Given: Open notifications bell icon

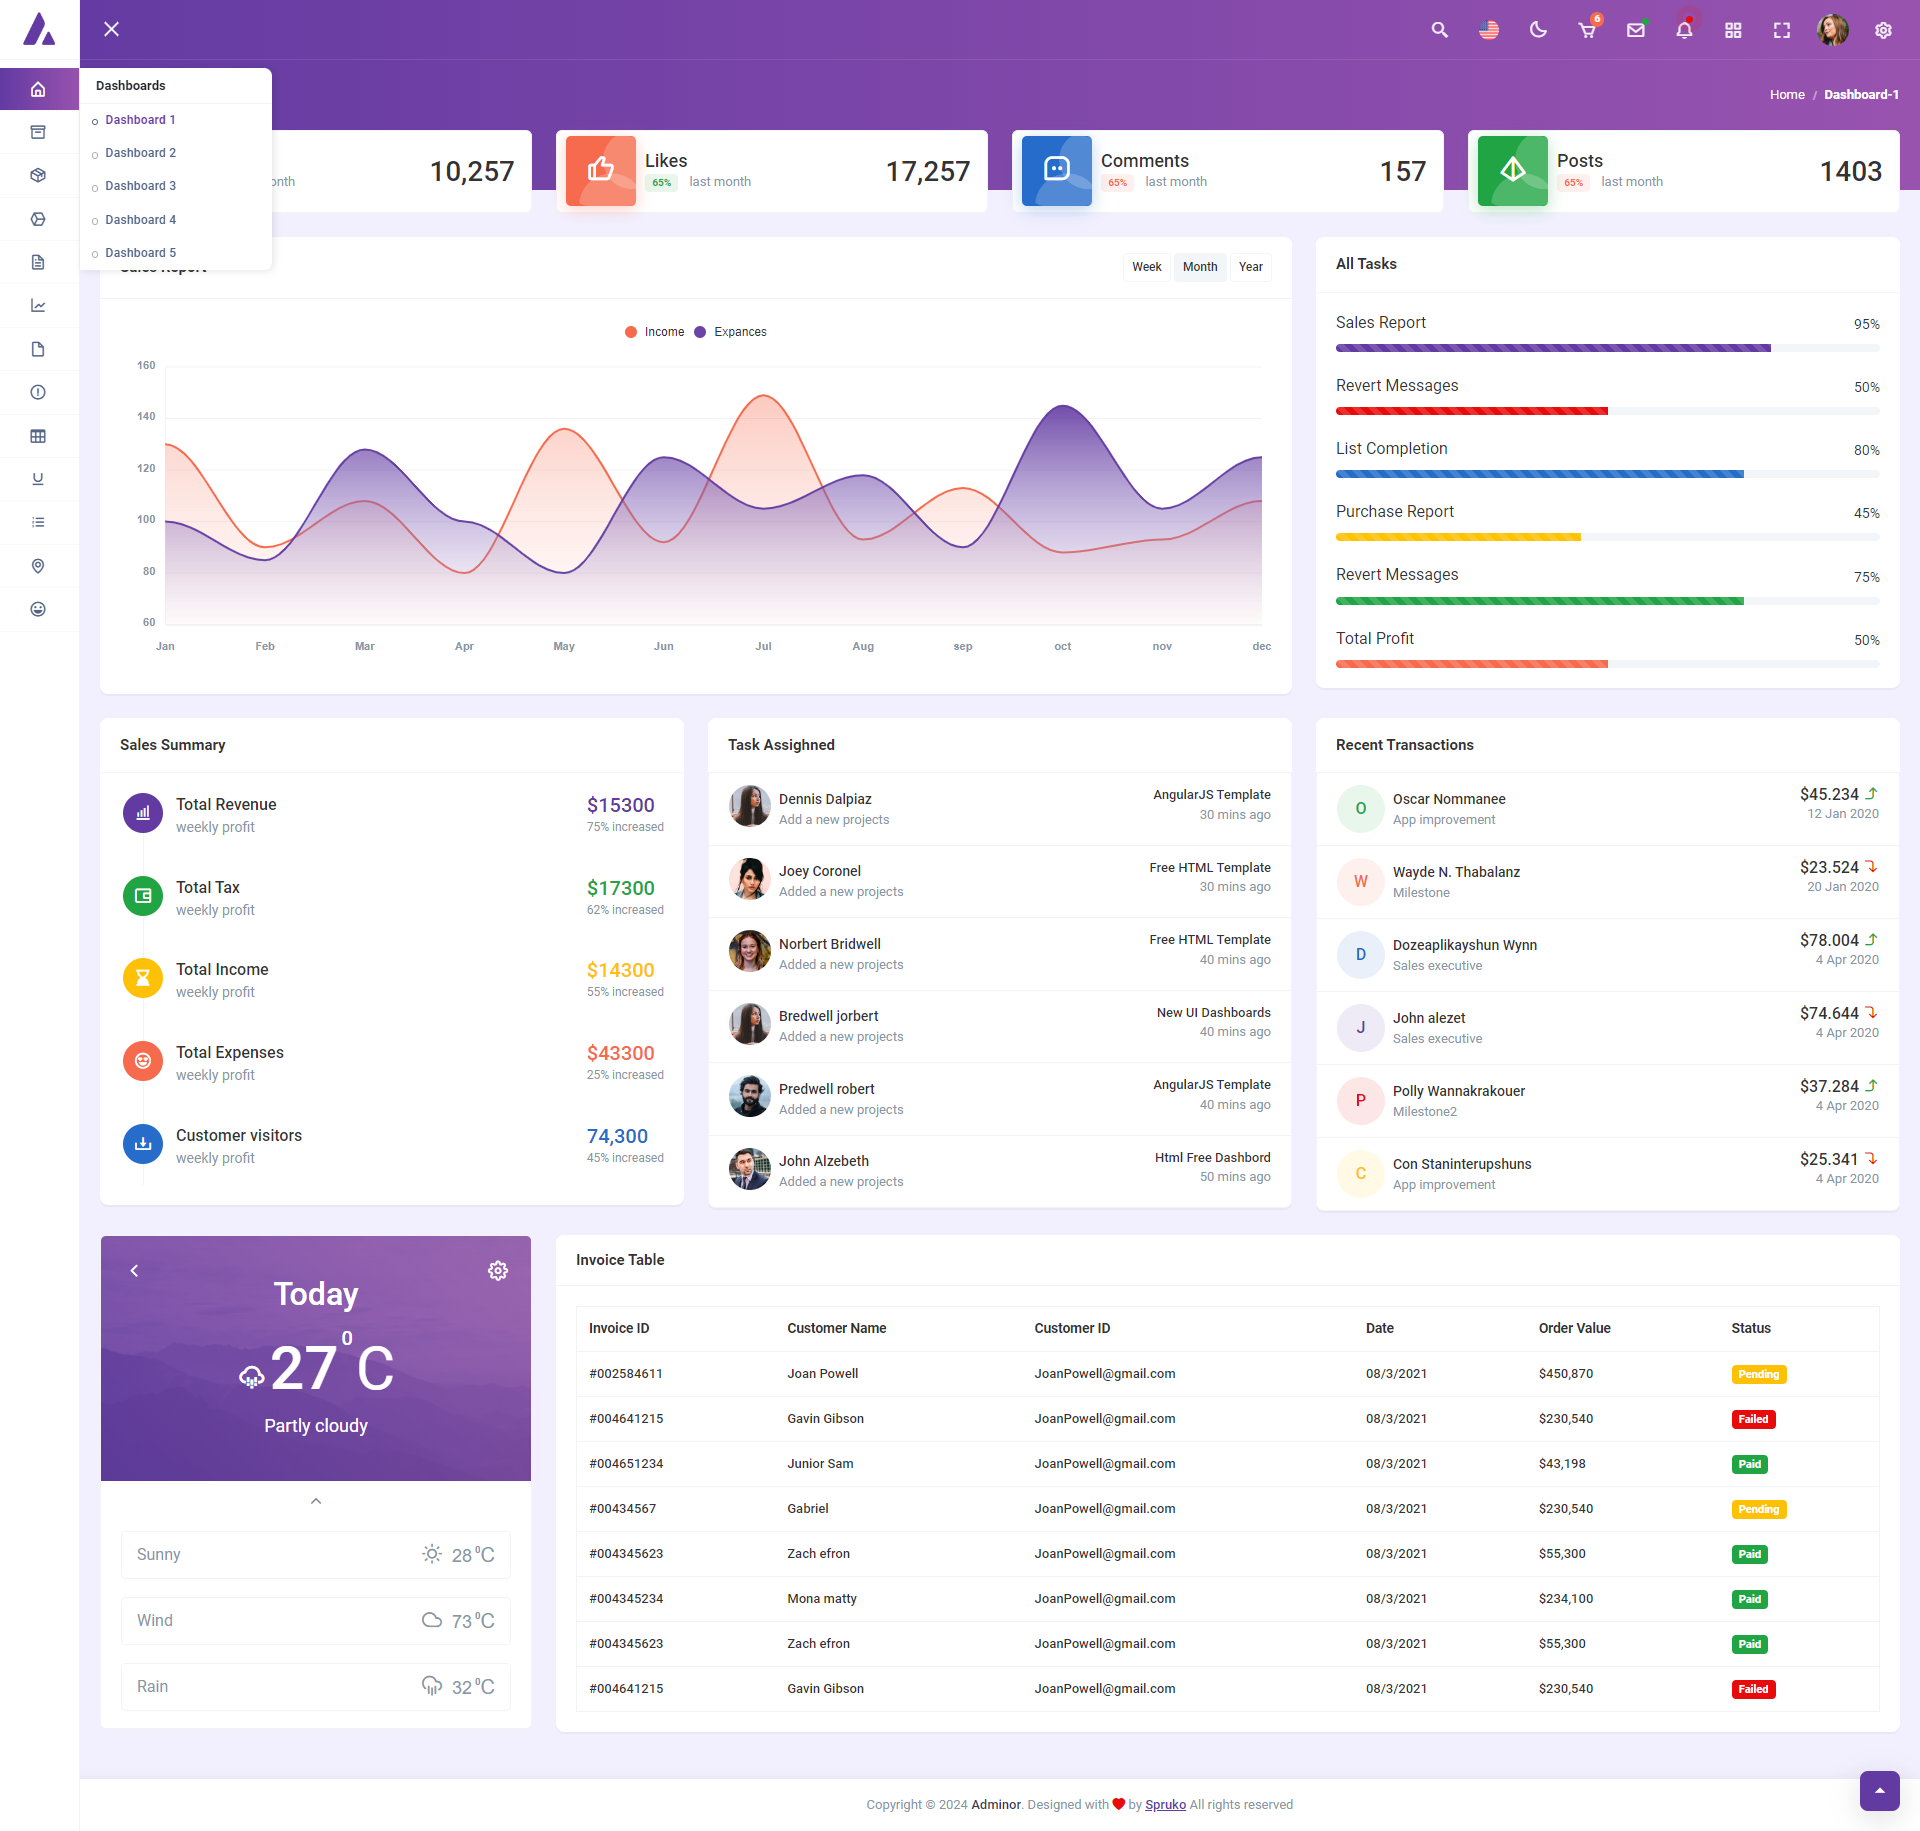Looking at the screenshot, I should coord(1684,30).
